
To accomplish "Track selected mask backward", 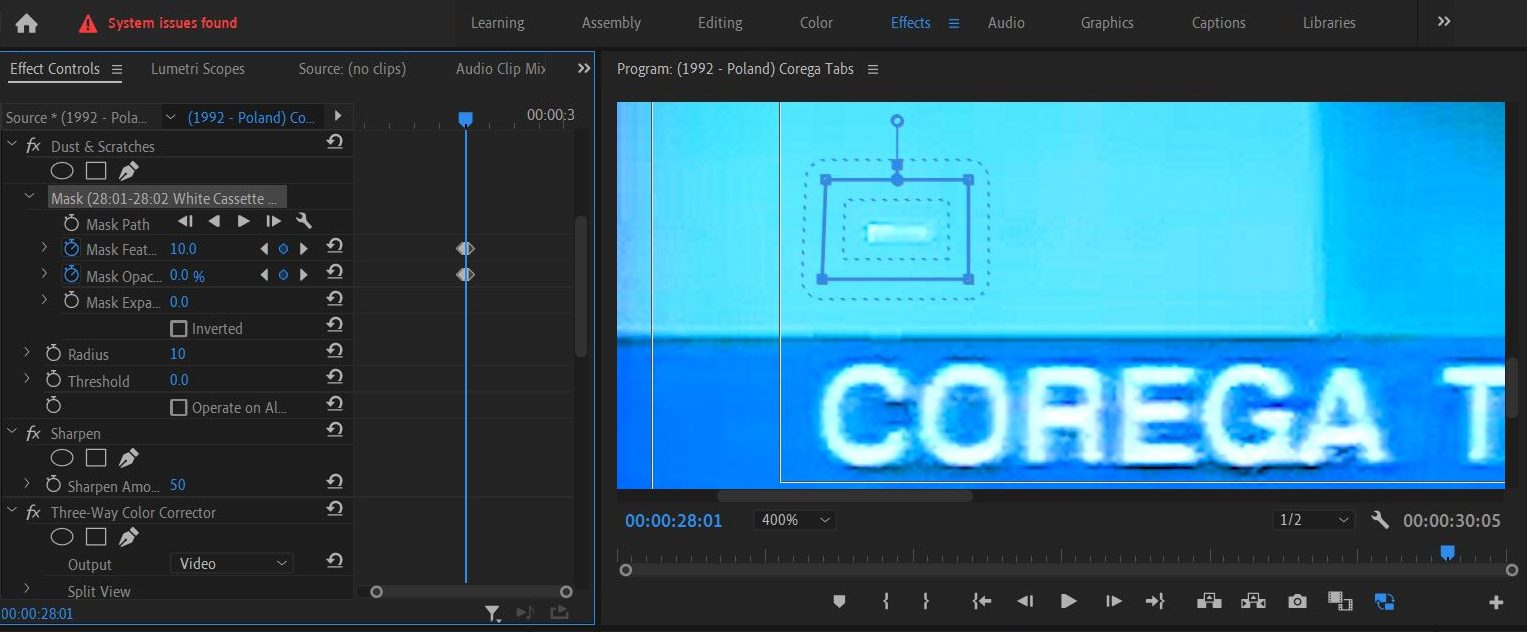I will click(x=214, y=222).
